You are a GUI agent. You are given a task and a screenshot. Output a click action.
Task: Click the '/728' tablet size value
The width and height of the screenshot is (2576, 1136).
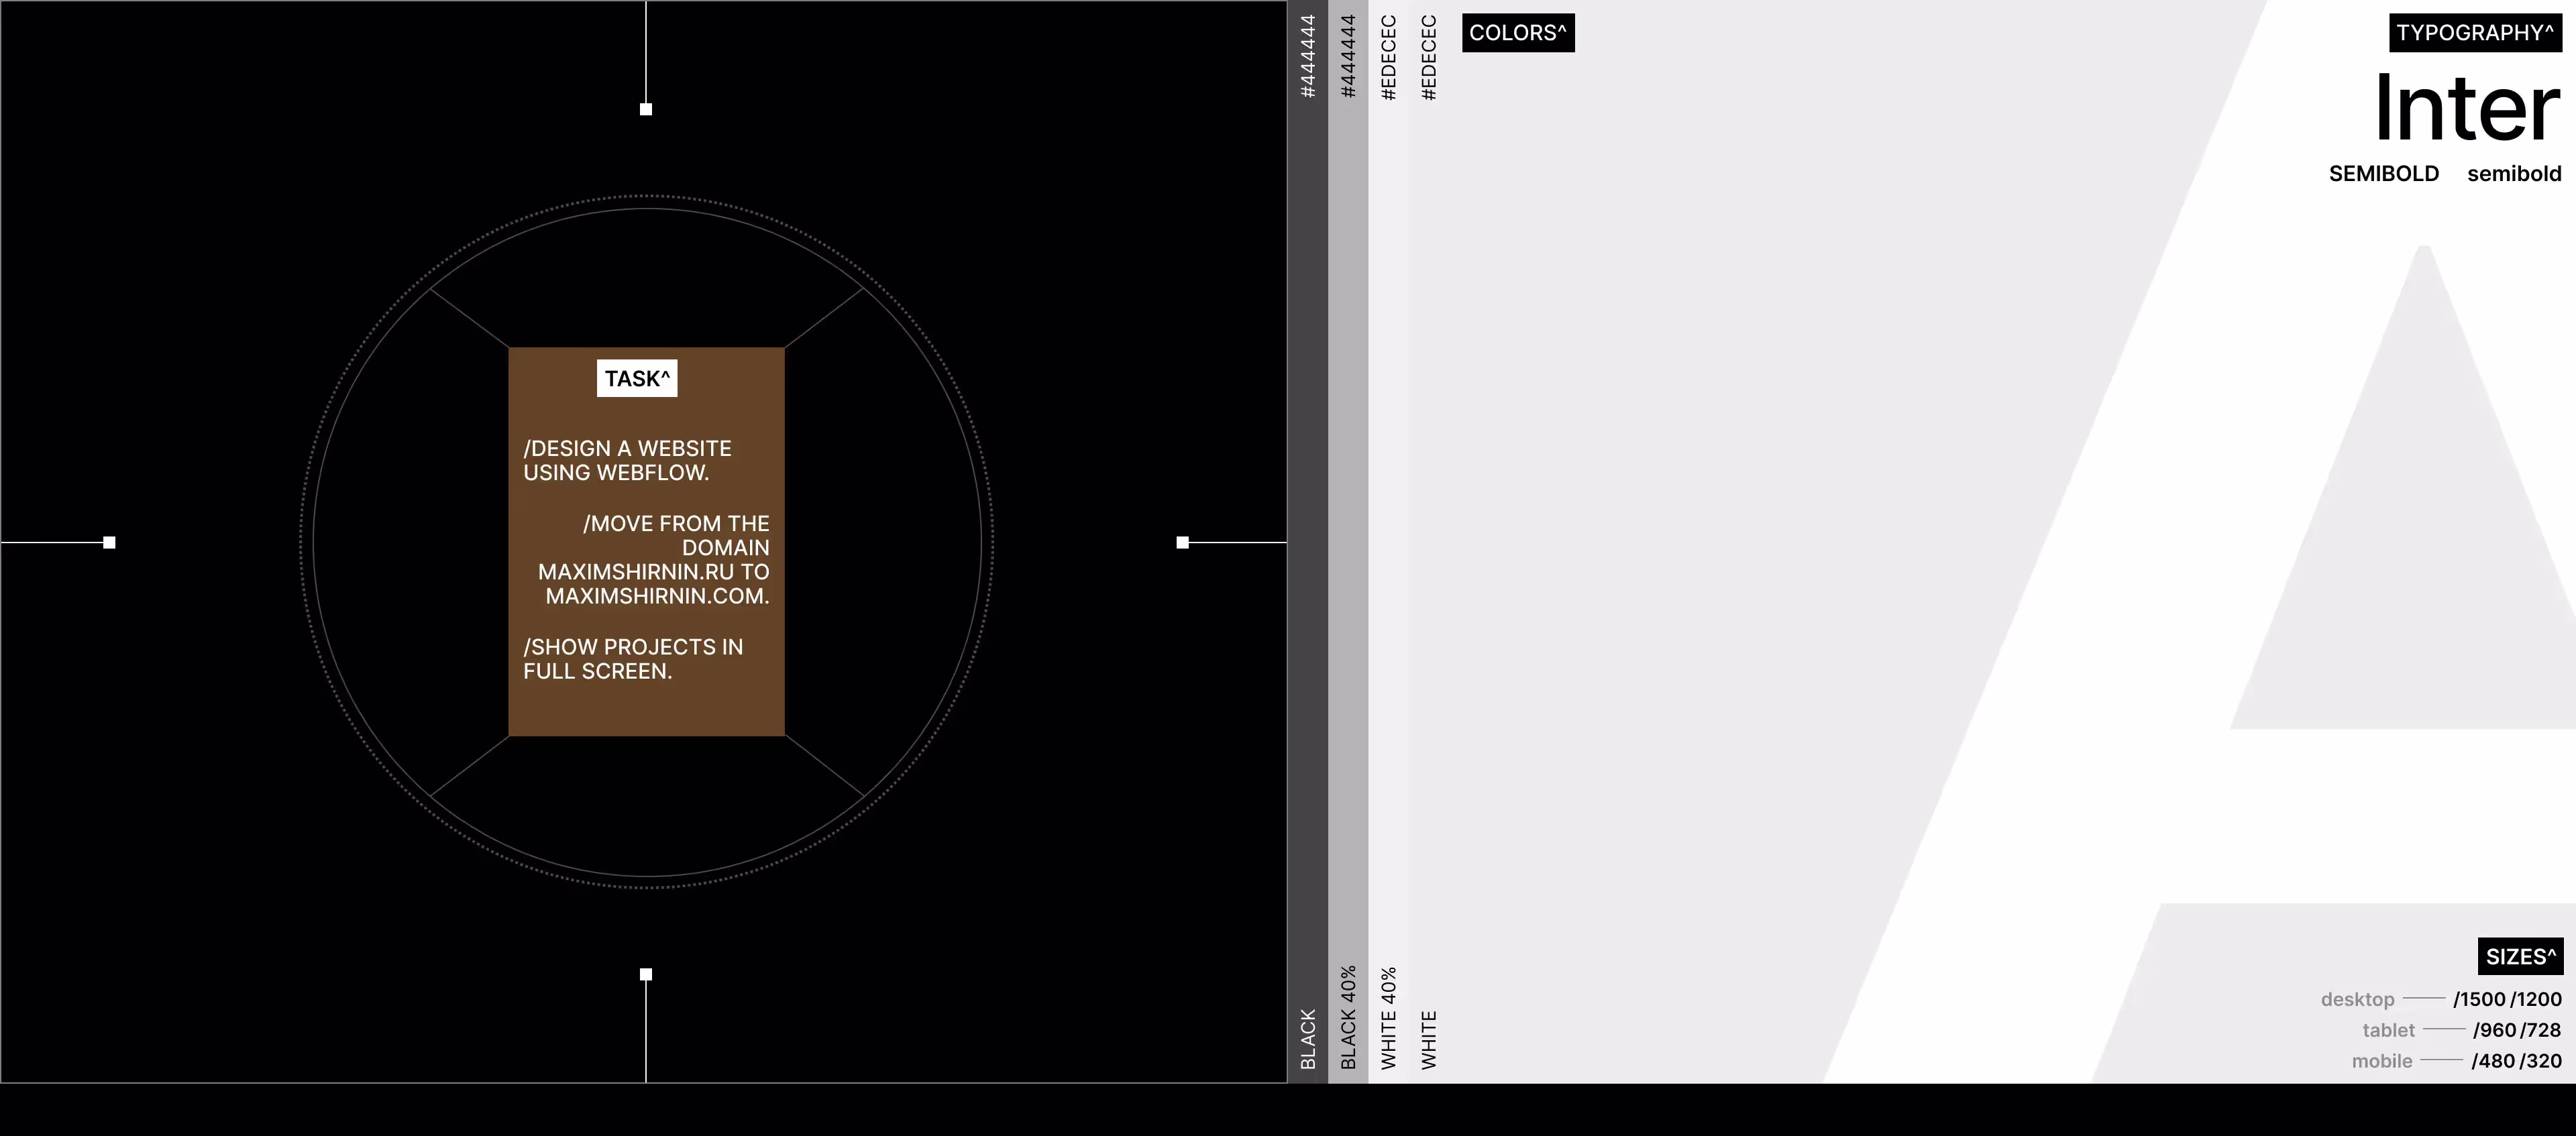click(2540, 1030)
